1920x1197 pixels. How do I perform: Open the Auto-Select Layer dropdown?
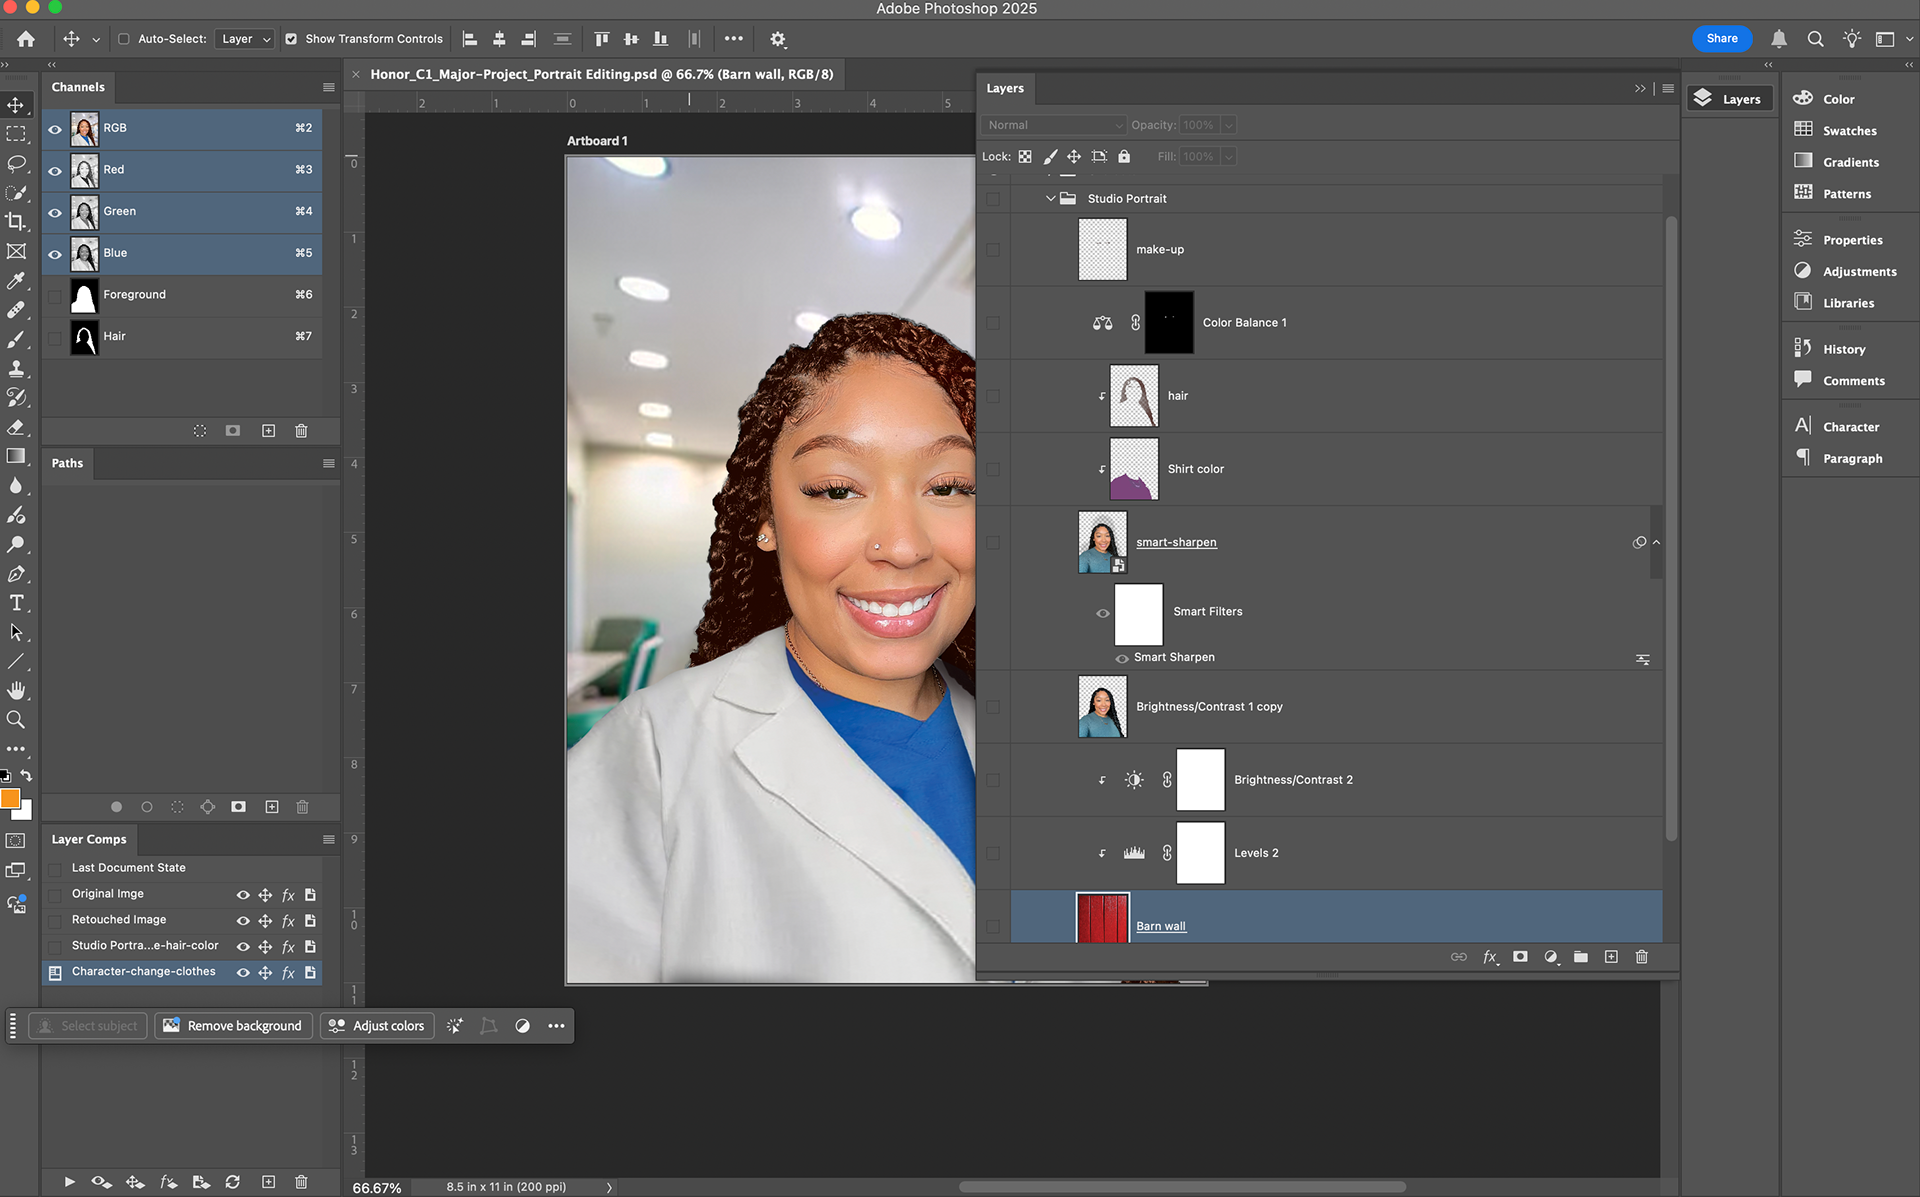pyautogui.click(x=245, y=39)
